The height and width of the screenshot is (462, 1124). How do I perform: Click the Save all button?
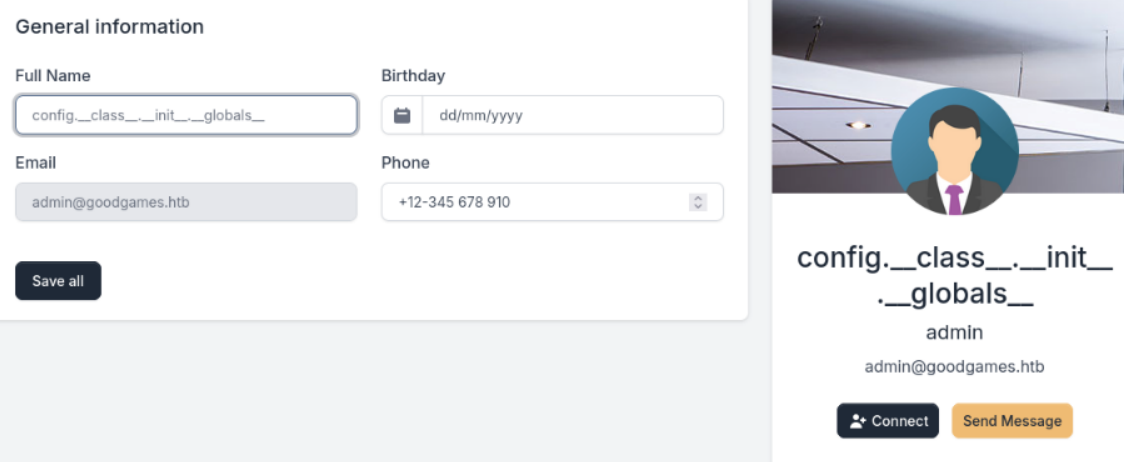point(58,280)
